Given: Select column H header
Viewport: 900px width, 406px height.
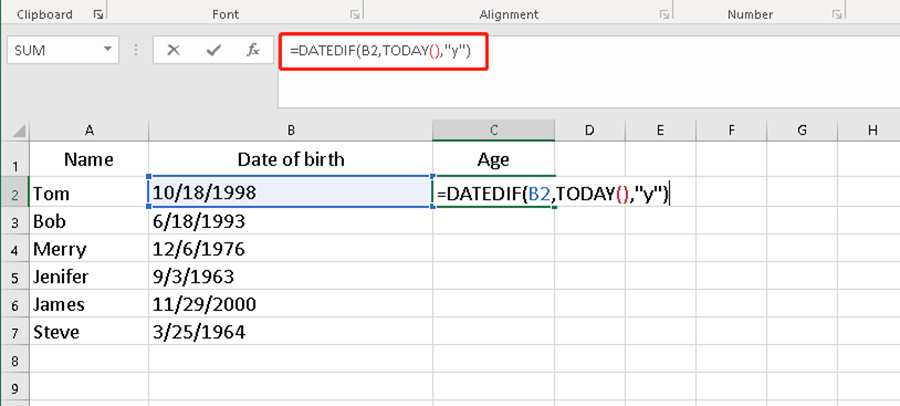Looking at the screenshot, I should tap(870, 130).
